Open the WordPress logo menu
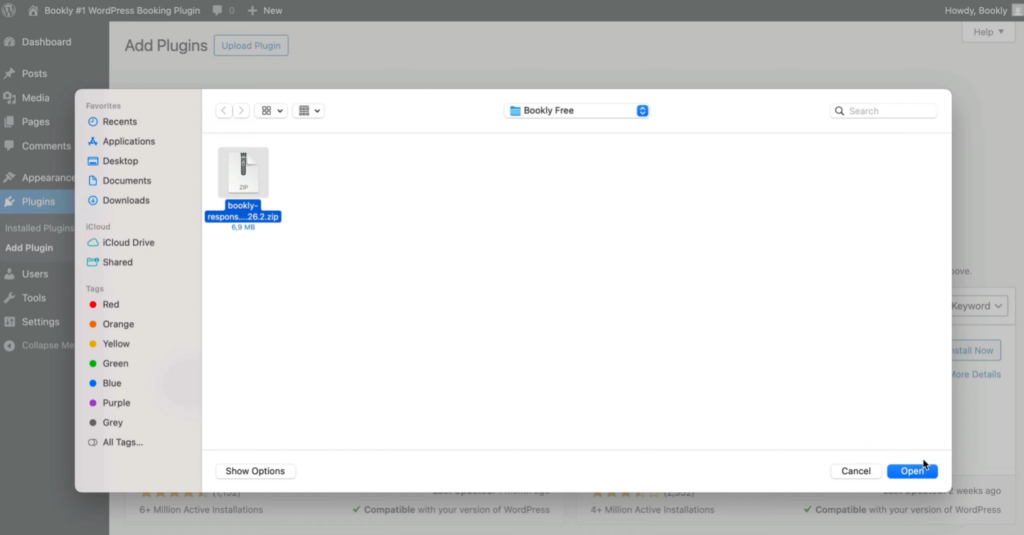1024x535 pixels. coord(9,10)
